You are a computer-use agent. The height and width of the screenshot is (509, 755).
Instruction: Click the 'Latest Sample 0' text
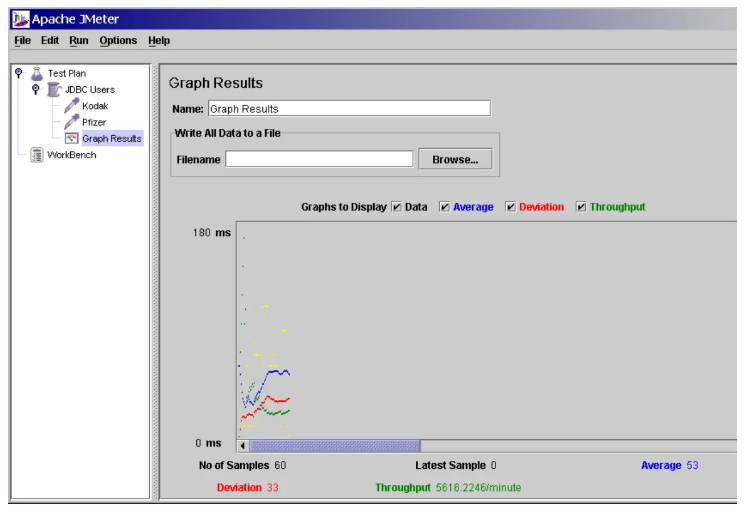(456, 465)
